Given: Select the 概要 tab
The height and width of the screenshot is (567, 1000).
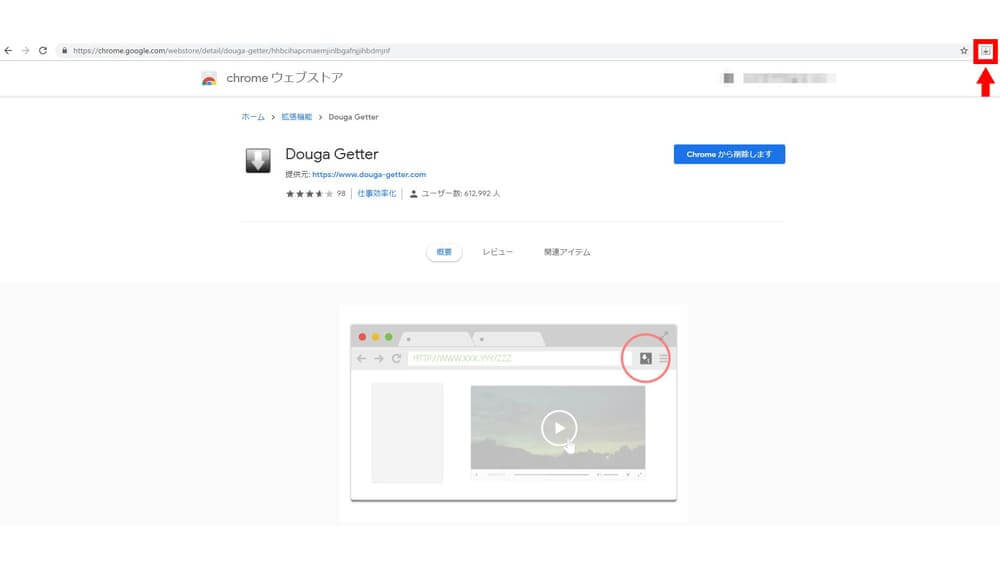Looking at the screenshot, I should click(444, 252).
